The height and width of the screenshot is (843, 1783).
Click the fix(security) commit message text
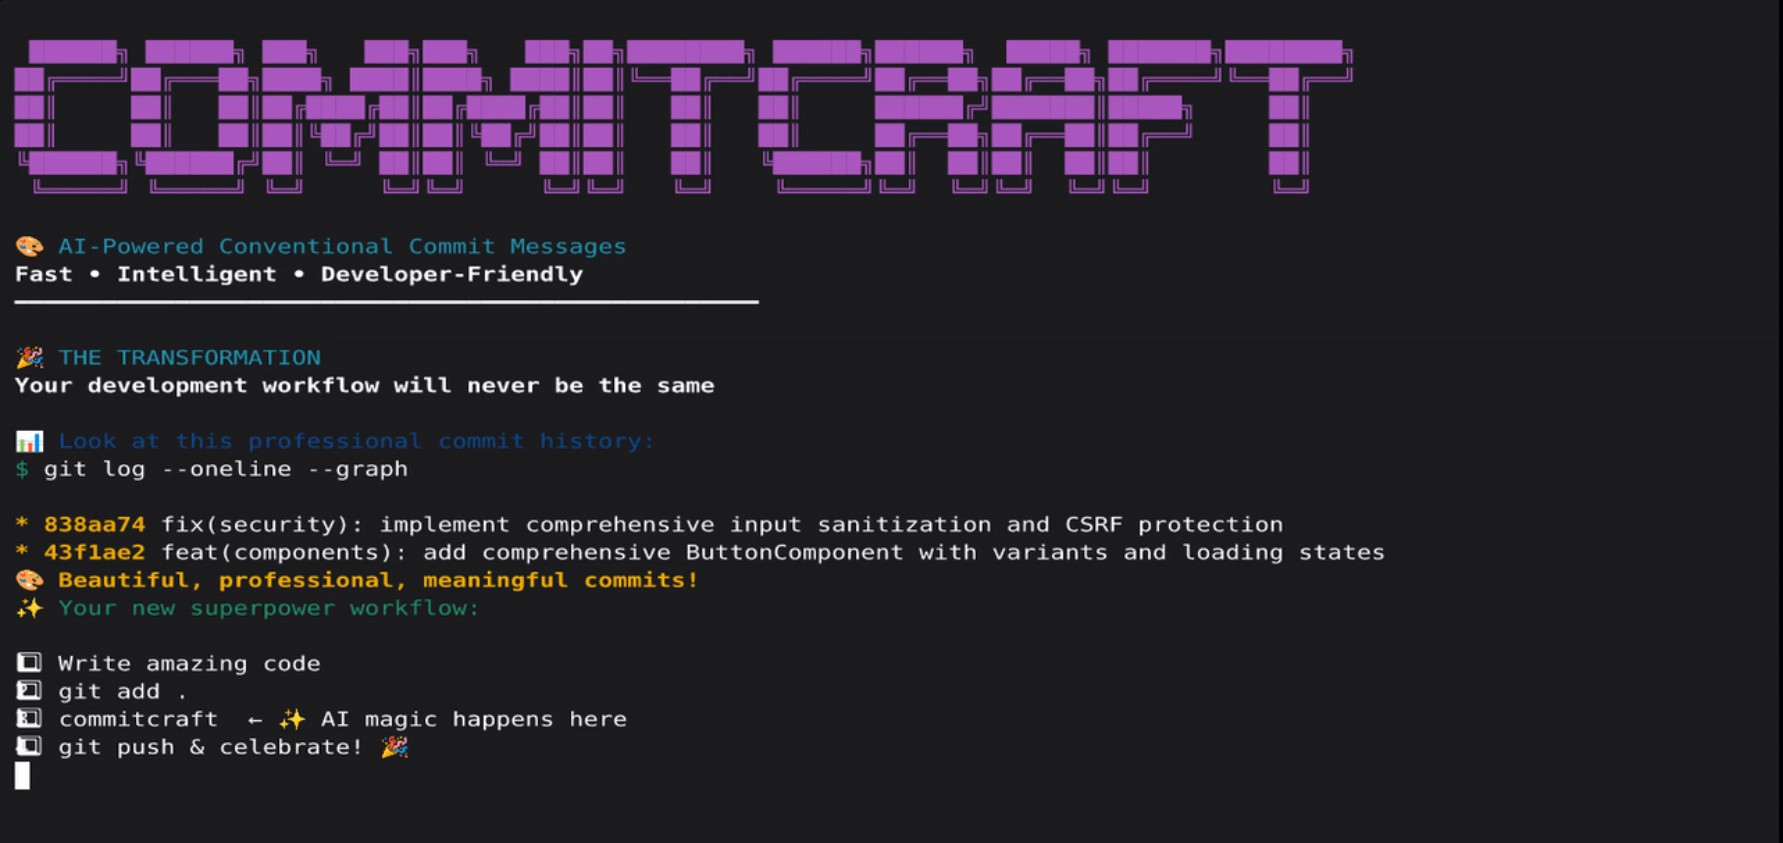coord(722,525)
